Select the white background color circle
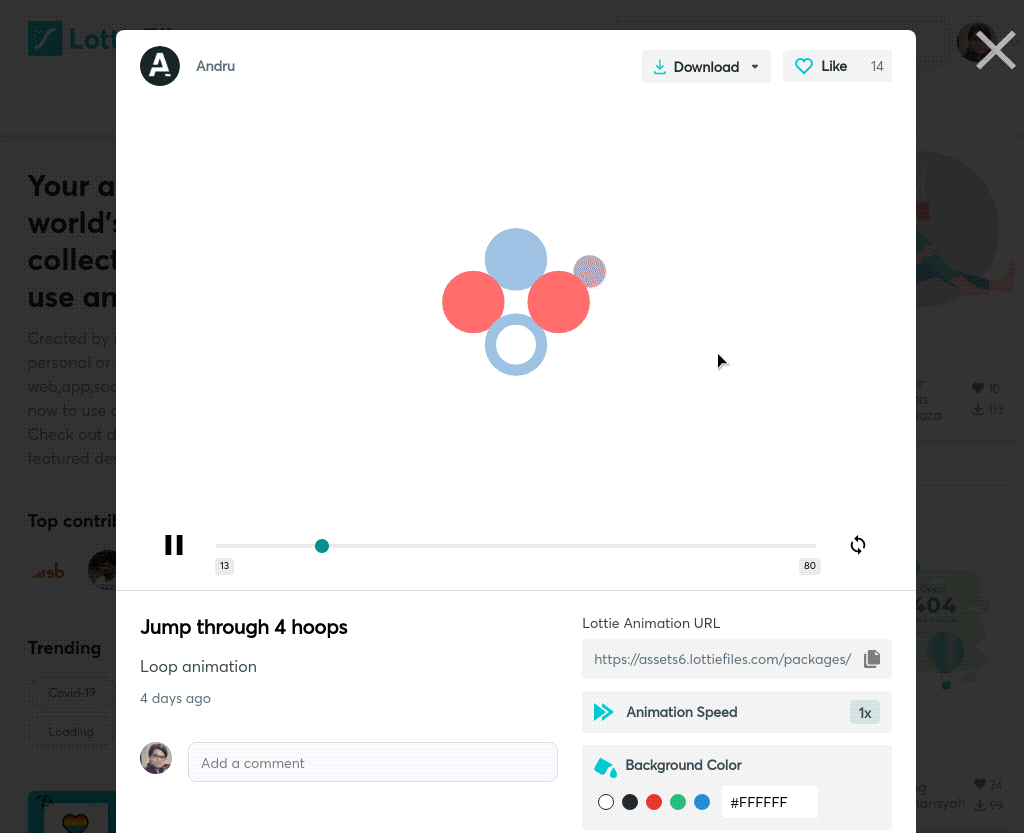The height and width of the screenshot is (833, 1024). (x=606, y=801)
